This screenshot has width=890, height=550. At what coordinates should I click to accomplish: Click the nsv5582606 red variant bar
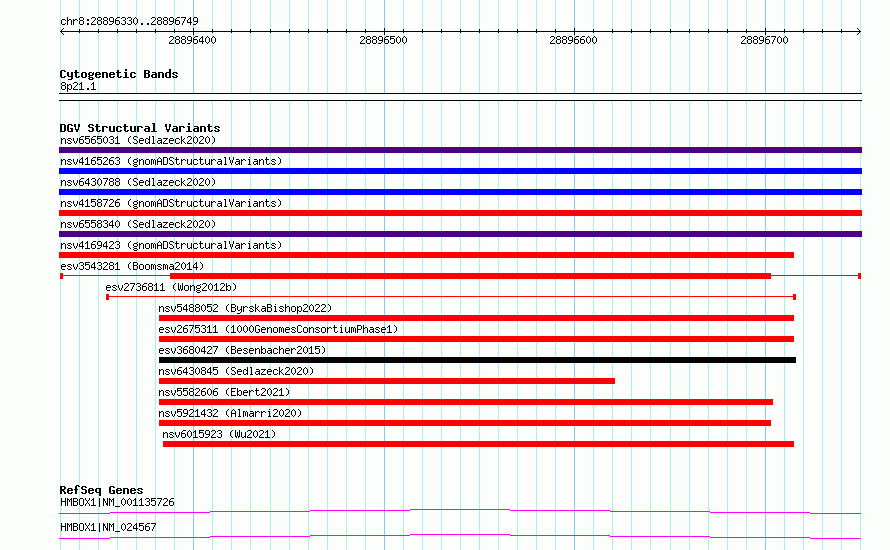(x=466, y=402)
